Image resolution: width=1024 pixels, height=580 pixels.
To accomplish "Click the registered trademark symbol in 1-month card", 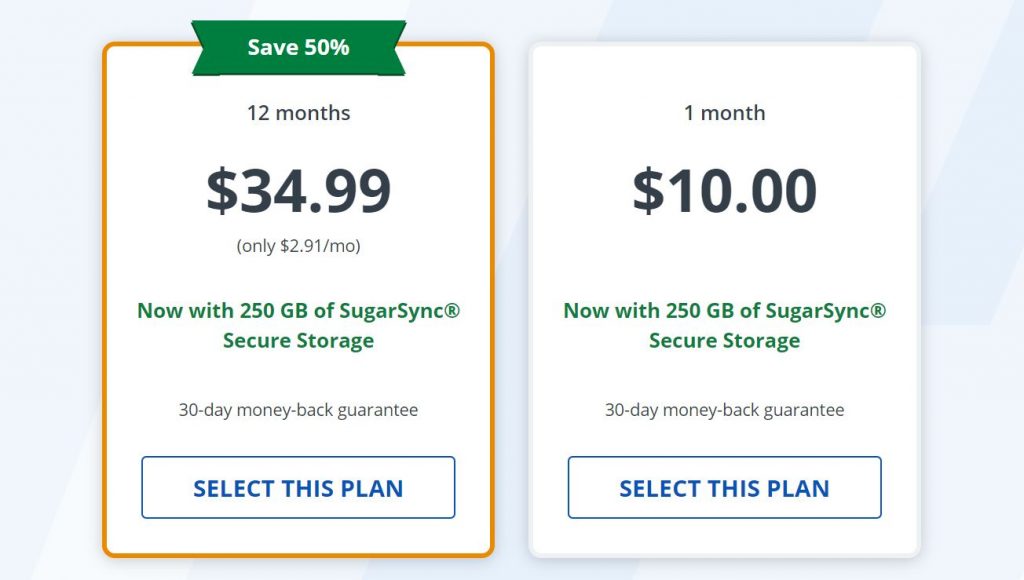I will 878,310.
